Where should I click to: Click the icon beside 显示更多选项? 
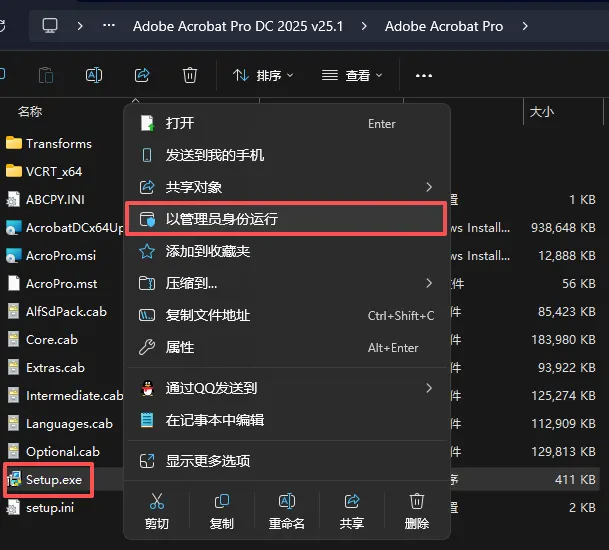click(147, 461)
